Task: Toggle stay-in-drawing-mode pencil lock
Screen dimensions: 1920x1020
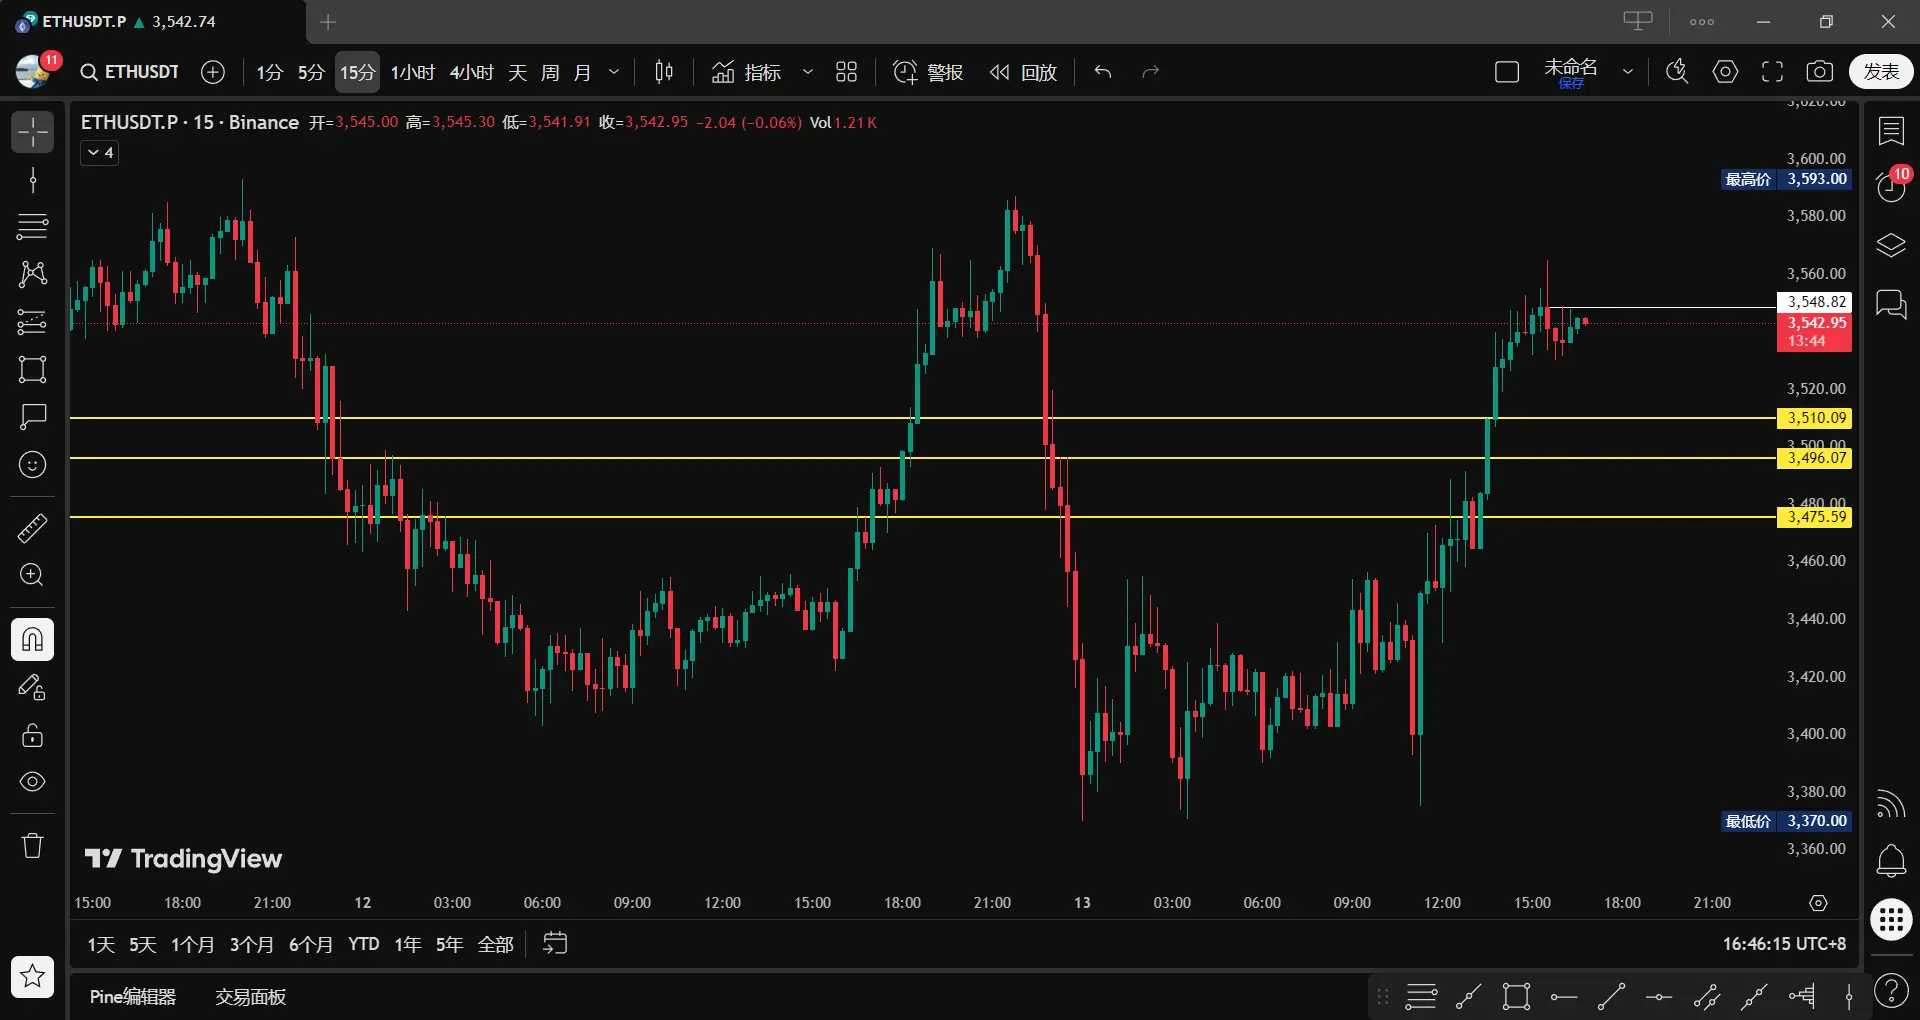Action: pos(32,687)
